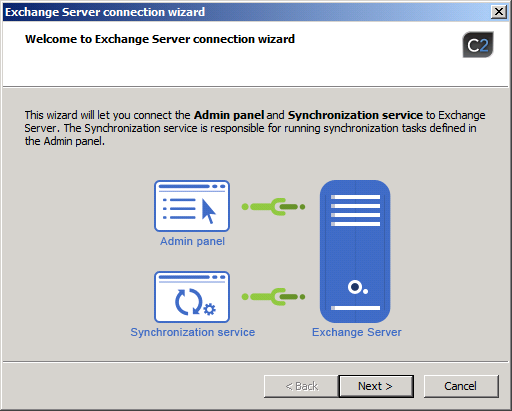Close the wizard with the X button
This screenshot has width=512, height=411.
coord(499,12)
